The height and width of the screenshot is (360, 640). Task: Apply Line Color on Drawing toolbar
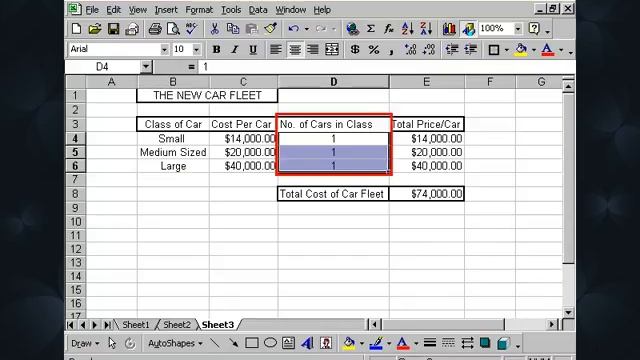point(376,343)
